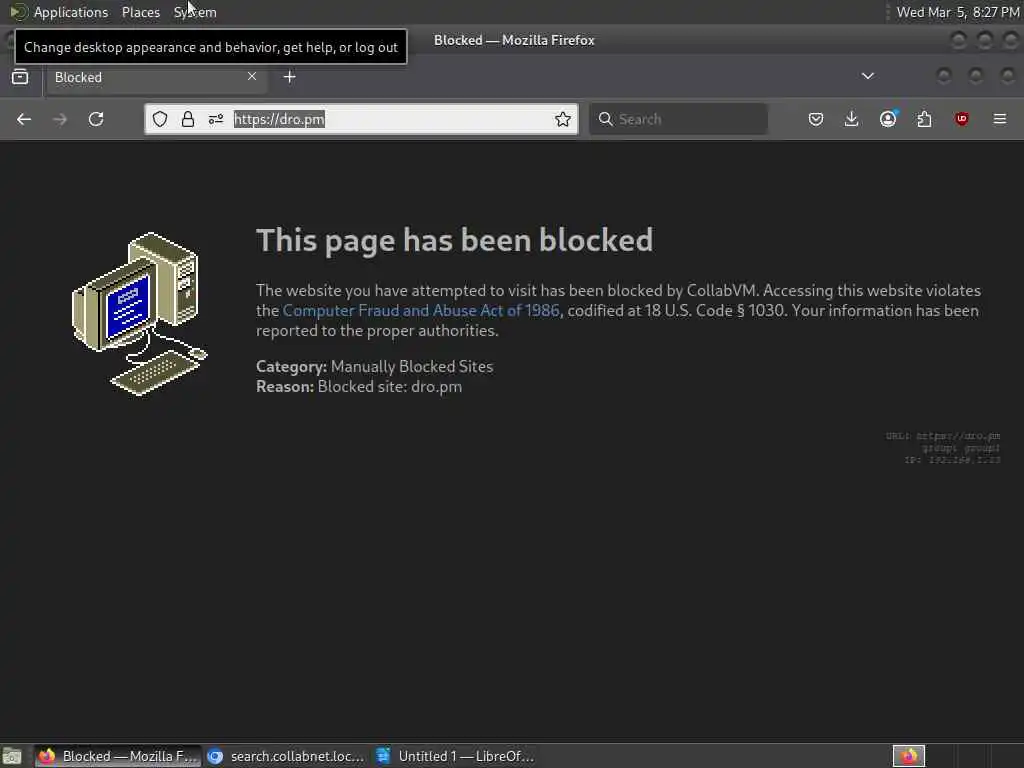Open the Applications menu
1024x768 pixels.
pos(71,12)
